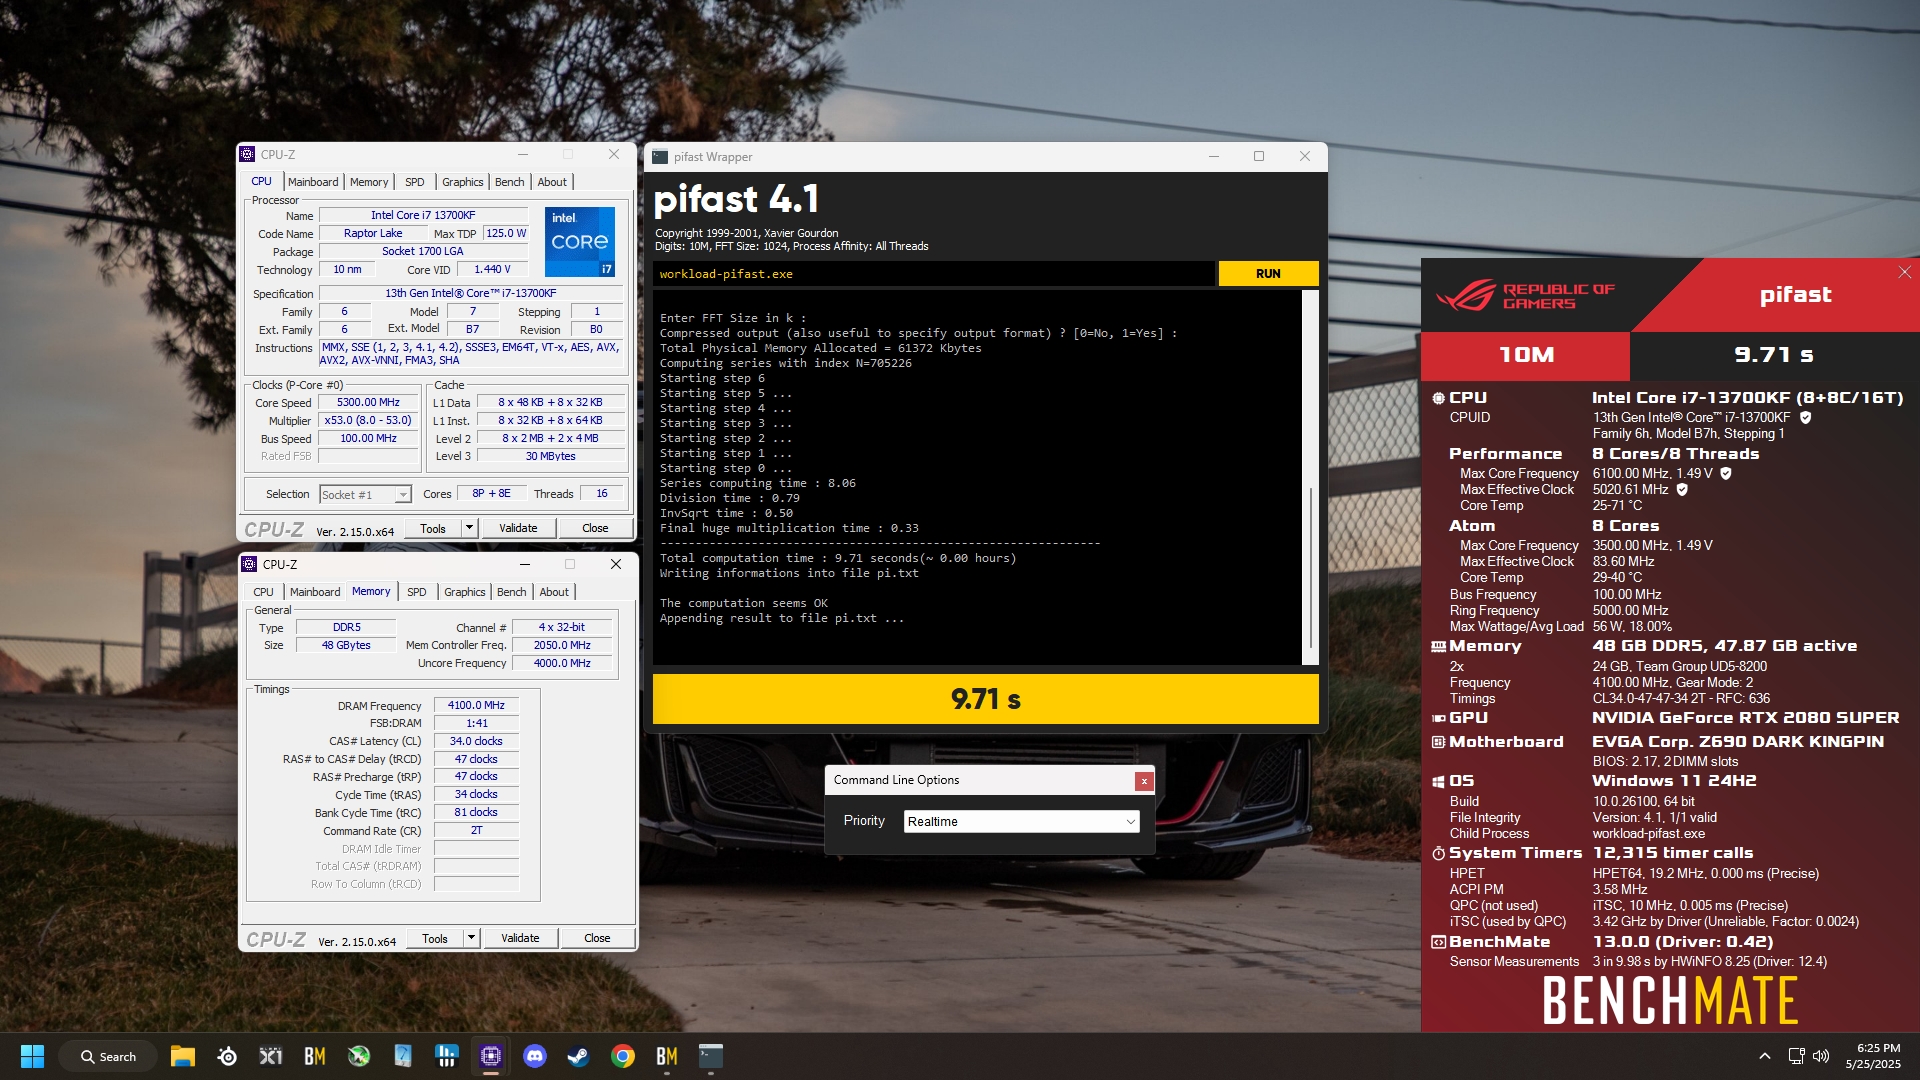Screen dimensions: 1920x1080
Task: Switch to Memory tab in upper CPU-Z
Action: tap(369, 182)
